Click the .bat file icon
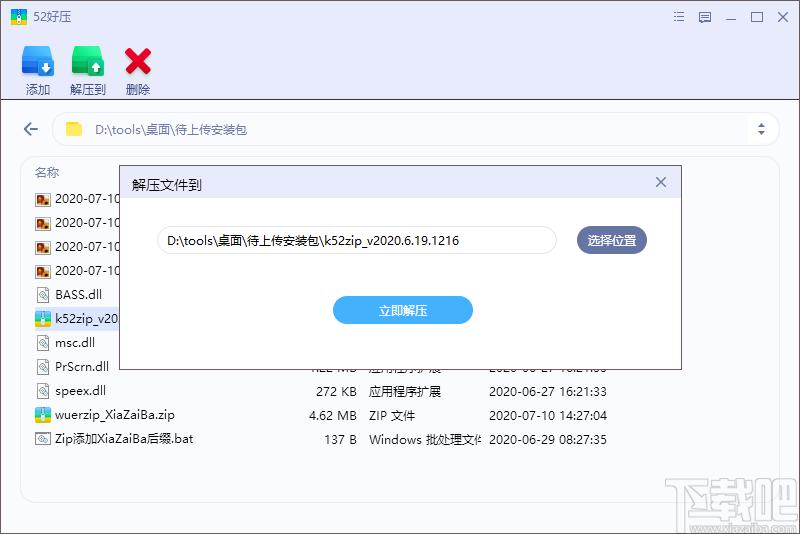800x534 pixels. pos(43,439)
